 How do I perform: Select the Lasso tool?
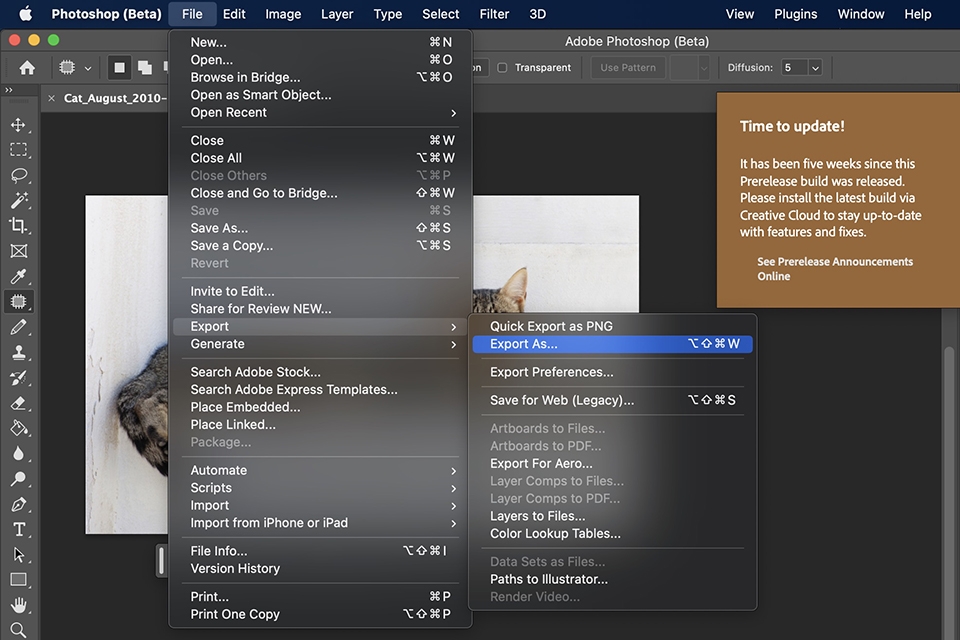(18, 175)
